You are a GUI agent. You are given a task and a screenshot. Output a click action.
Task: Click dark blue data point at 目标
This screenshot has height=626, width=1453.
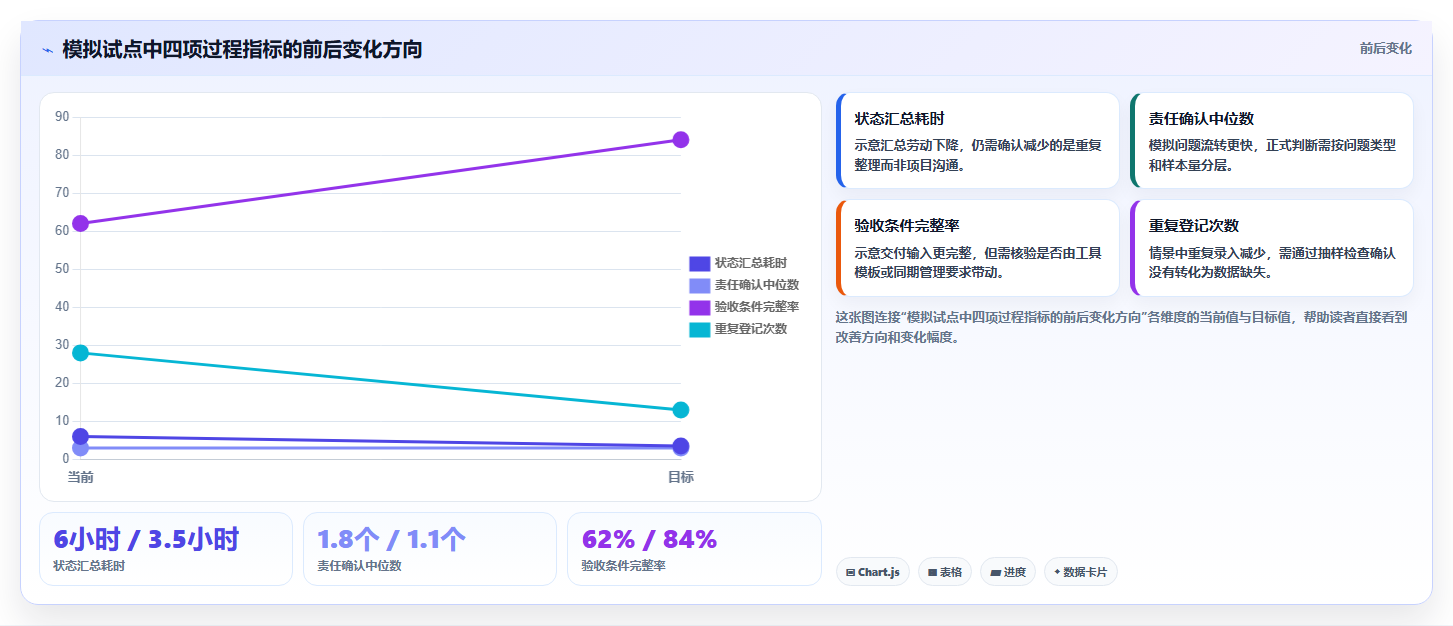pos(681,446)
